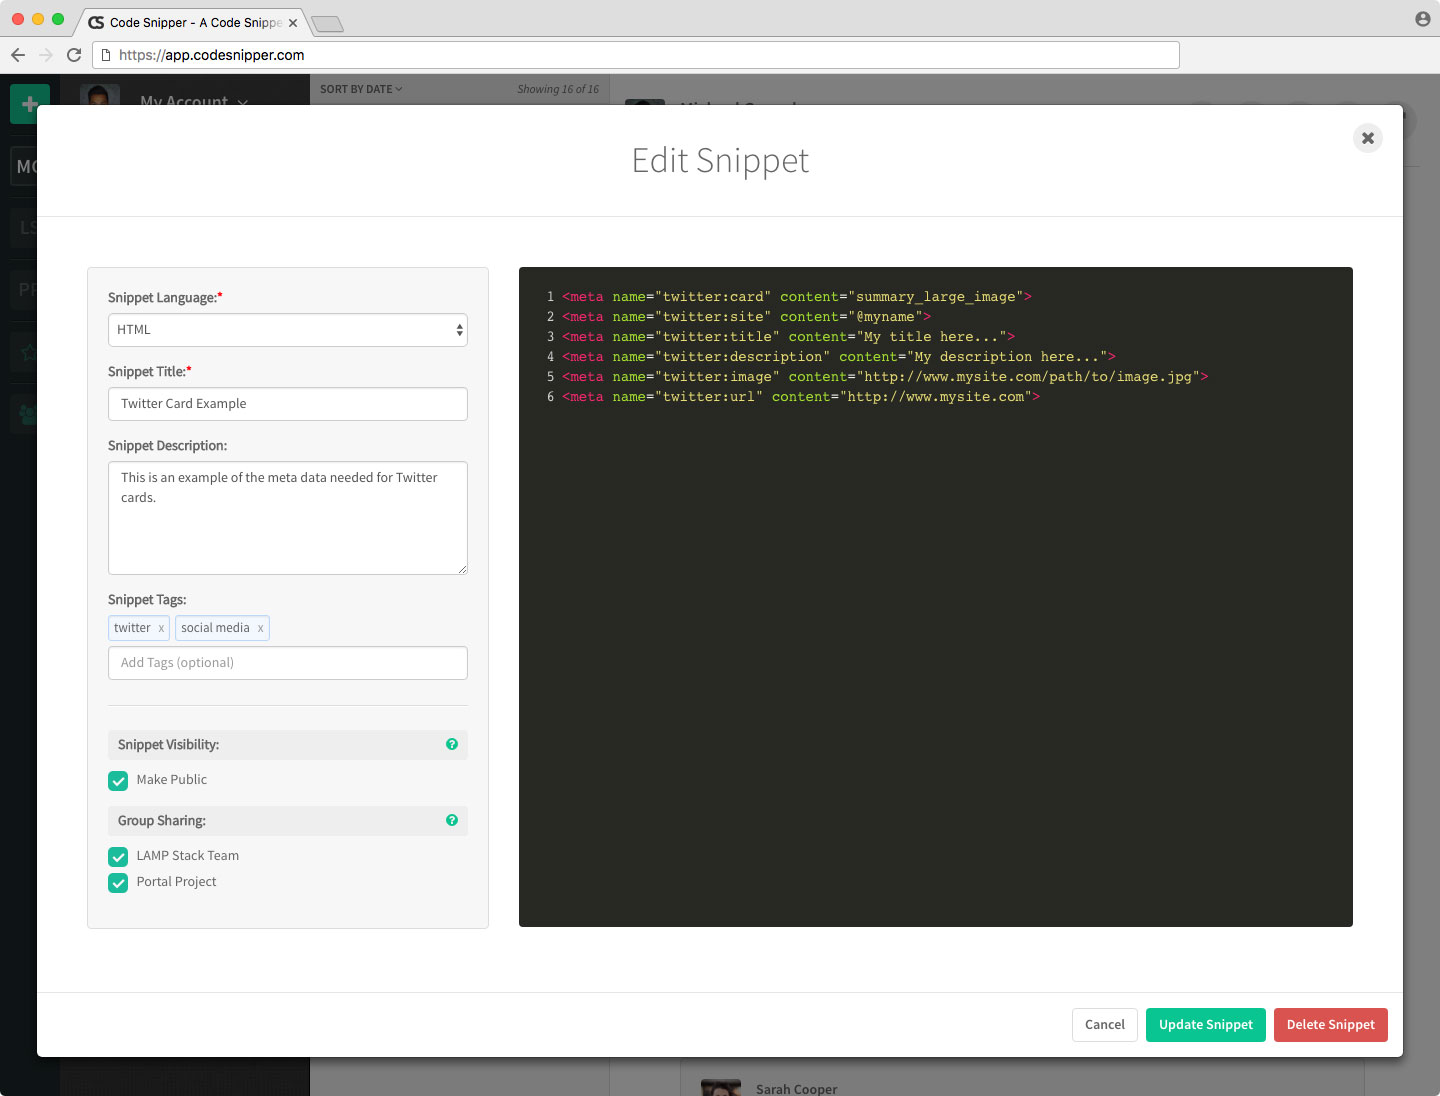The image size is (1440, 1096).
Task: Toggle LAMP Stack Team sharing
Action: [x=118, y=857]
